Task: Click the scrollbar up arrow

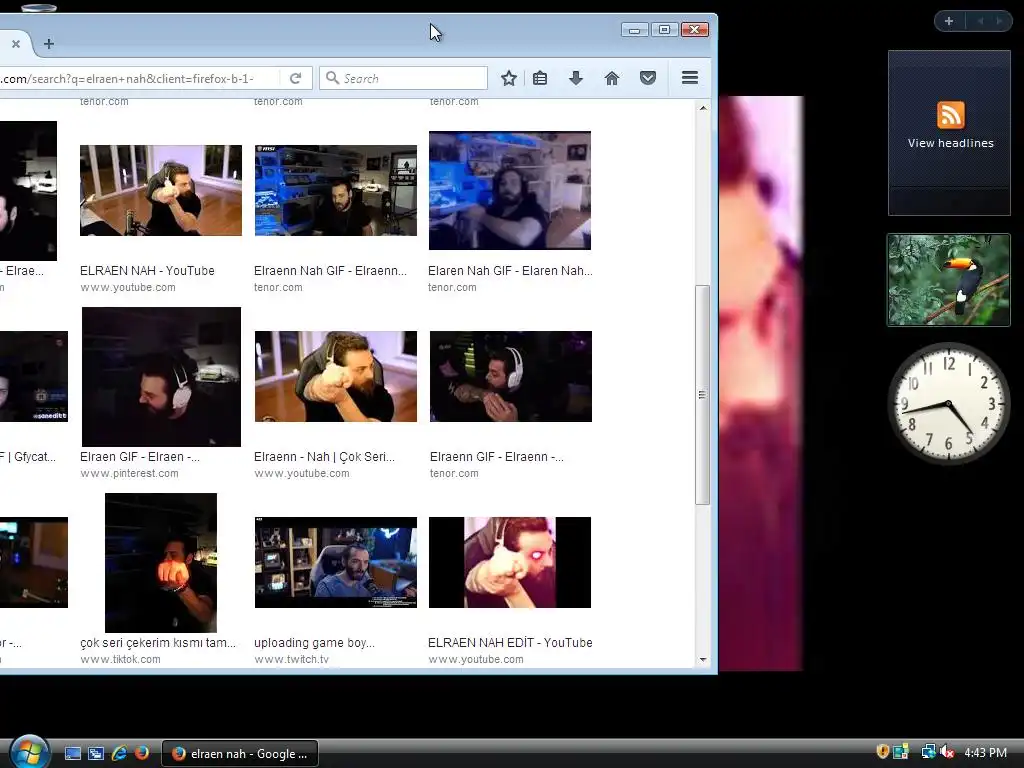Action: pos(703,108)
